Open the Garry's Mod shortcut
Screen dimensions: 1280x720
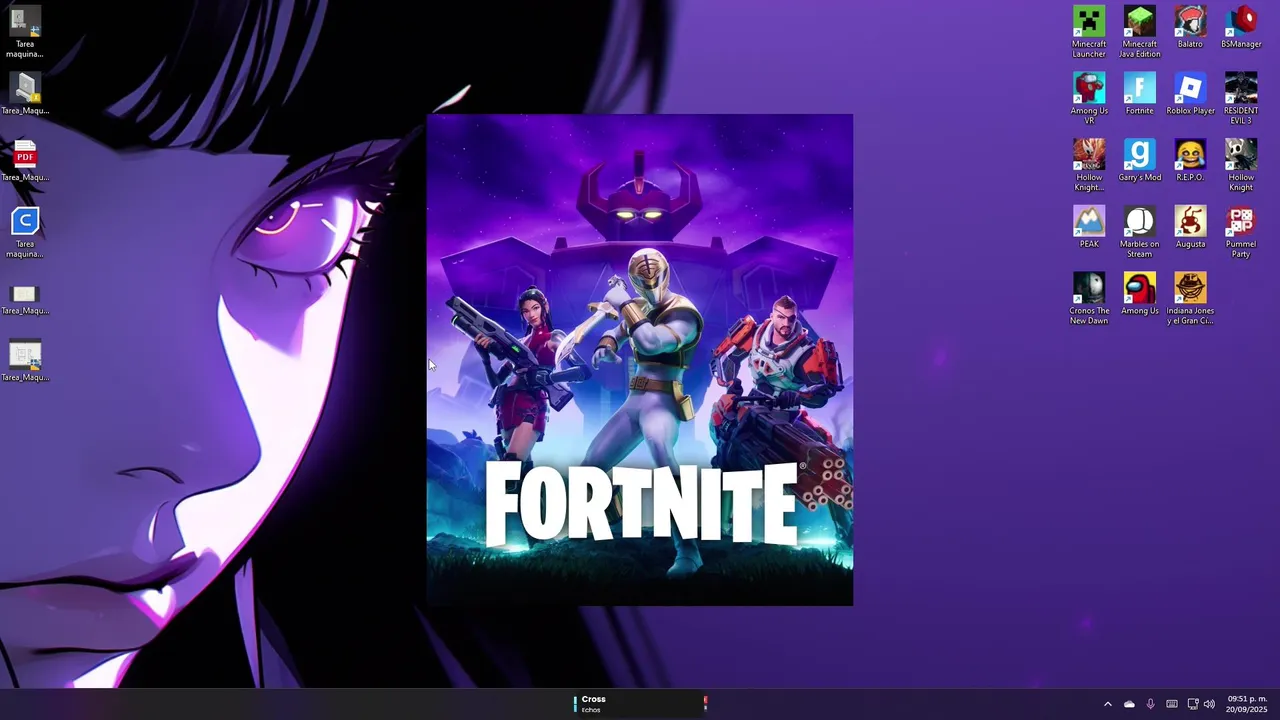(x=1140, y=160)
